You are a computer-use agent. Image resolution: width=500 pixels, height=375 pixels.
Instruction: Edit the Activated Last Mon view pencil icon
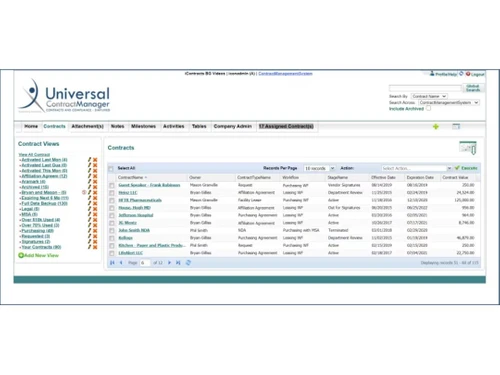click(x=89, y=160)
